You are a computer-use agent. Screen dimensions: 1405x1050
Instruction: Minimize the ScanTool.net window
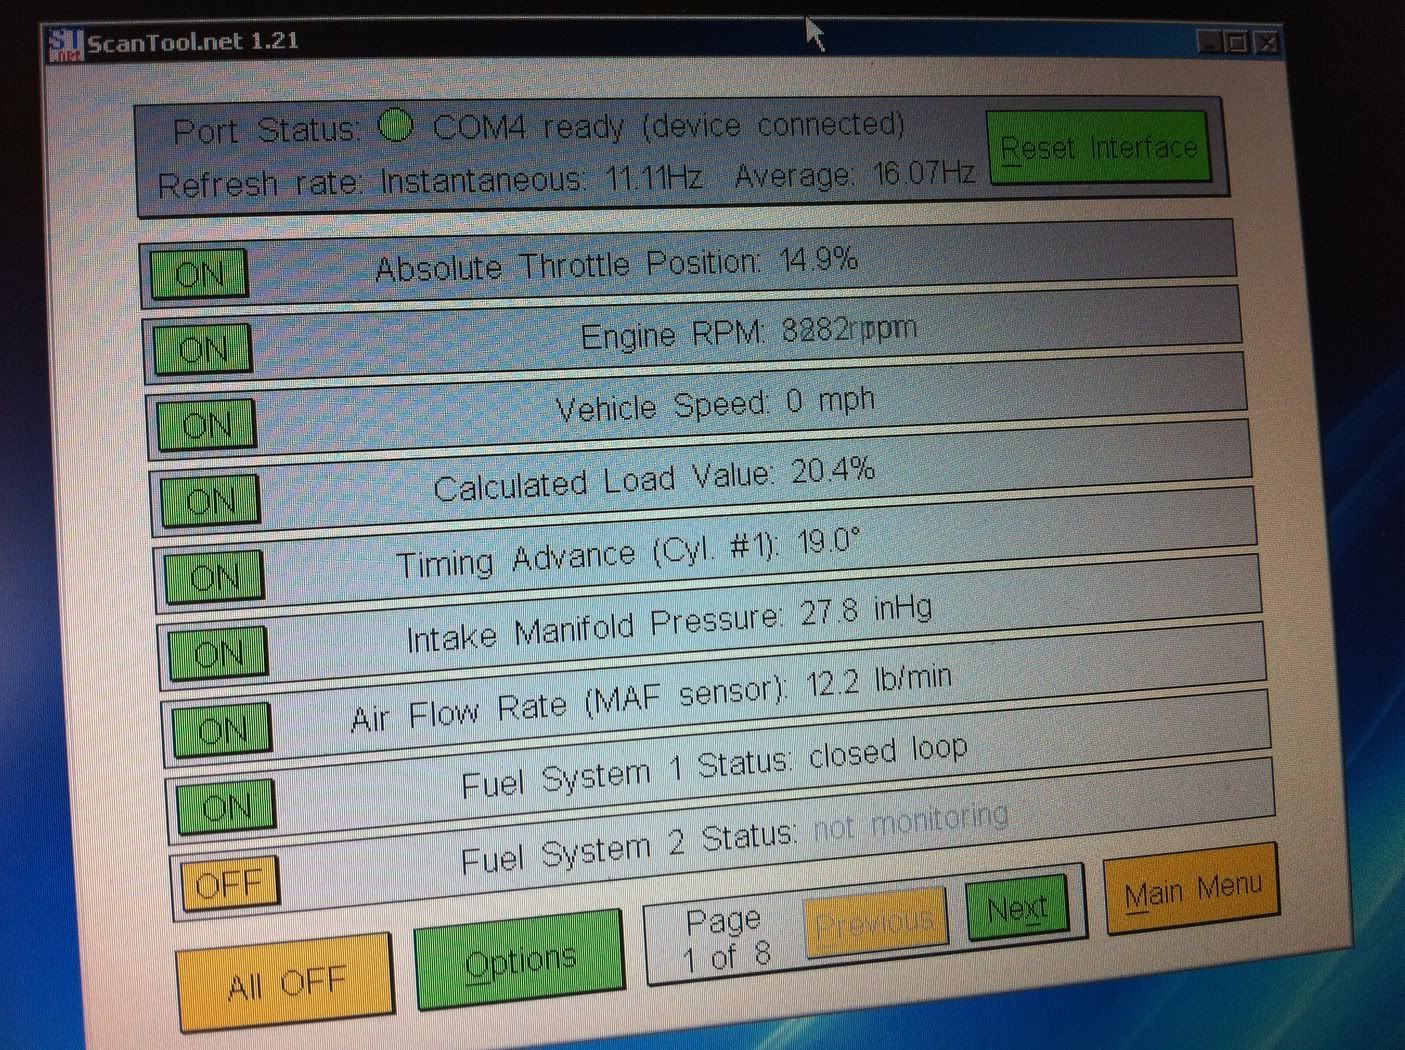click(x=1210, y=42)
